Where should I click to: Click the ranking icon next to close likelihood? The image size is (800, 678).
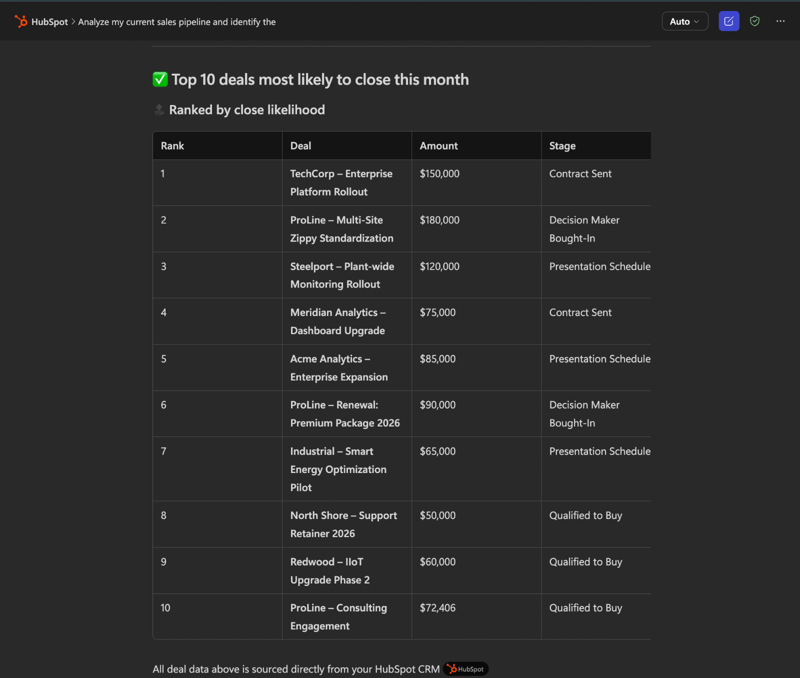pyautogui.click(x=158, y=110)
